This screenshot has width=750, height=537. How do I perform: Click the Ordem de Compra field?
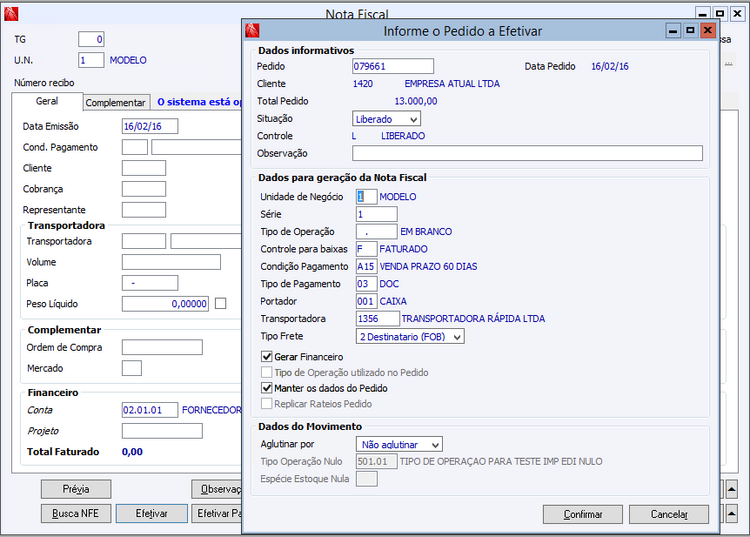(162, 347)
